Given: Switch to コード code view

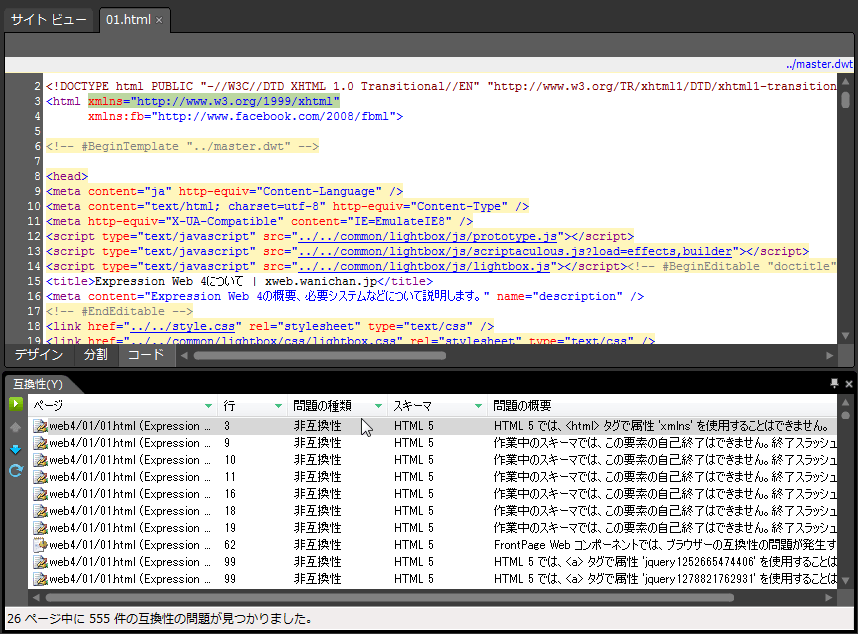Looking at the screenshot, I should [x=146, y=354].
